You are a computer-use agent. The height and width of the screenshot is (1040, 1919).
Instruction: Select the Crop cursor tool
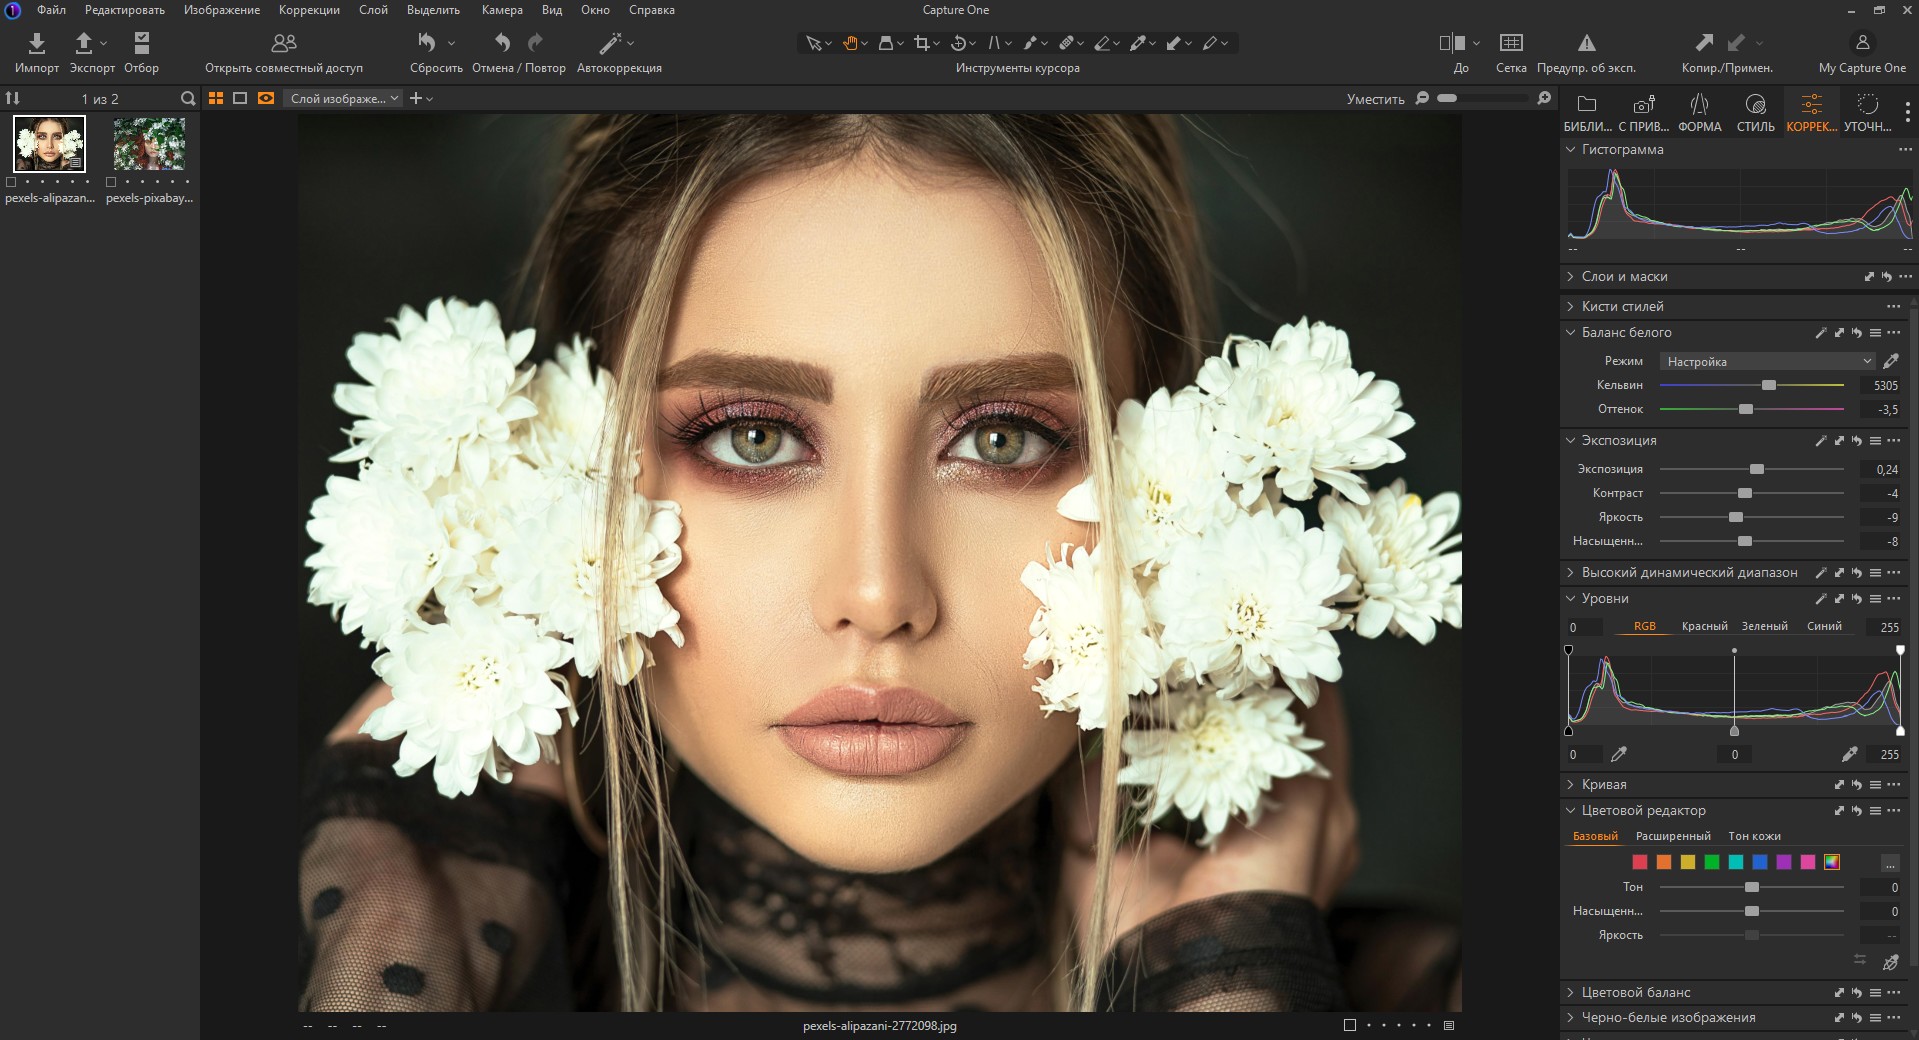(921, 43)
